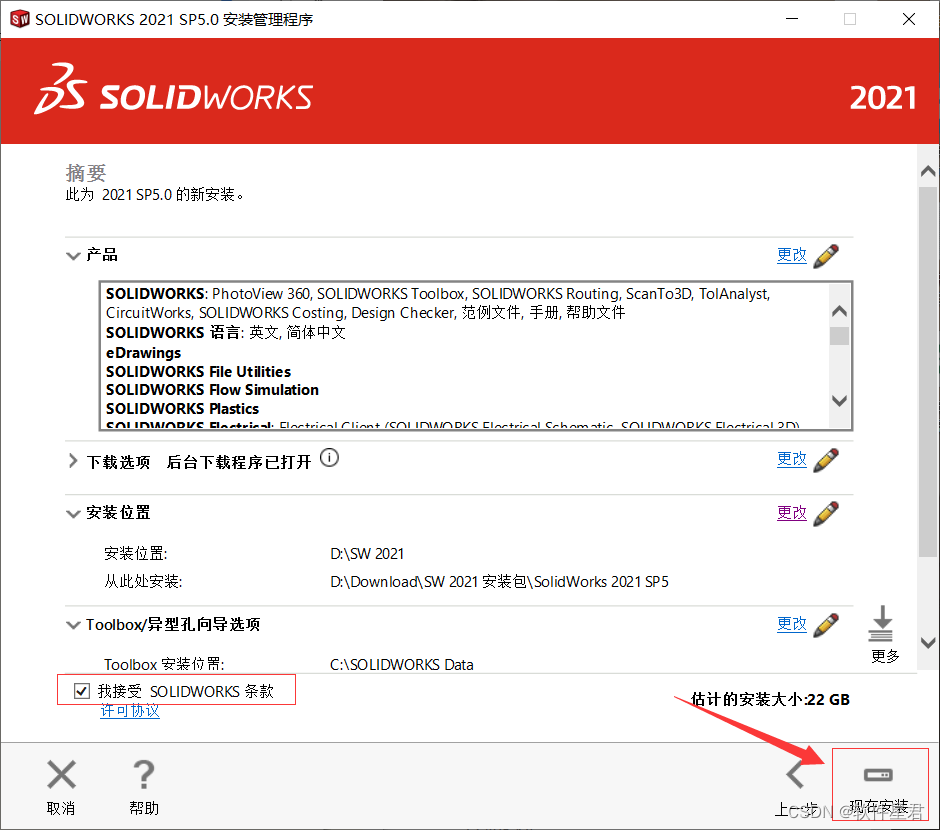Open the 许可协议 link
The image size is (940, 830).
[129, 711]
